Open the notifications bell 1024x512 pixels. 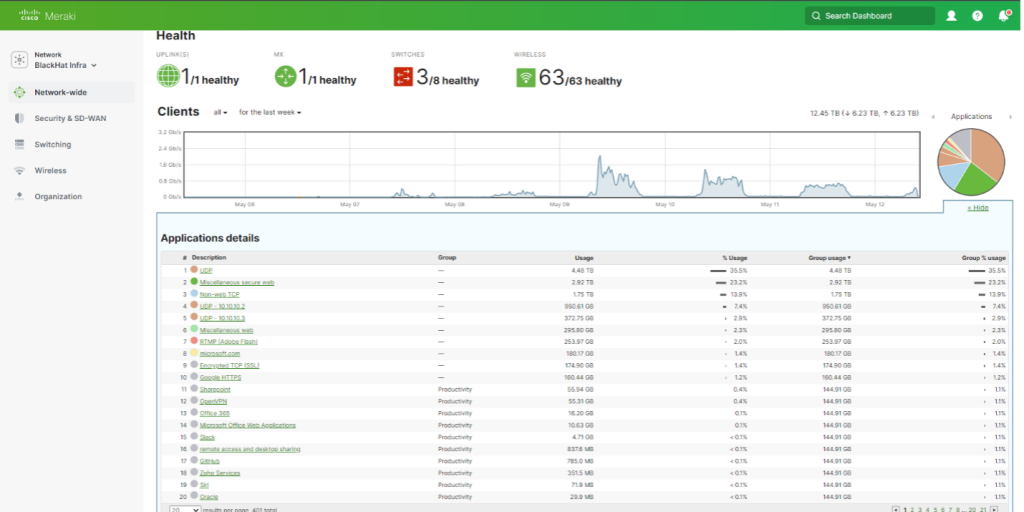click(1003, 16)
